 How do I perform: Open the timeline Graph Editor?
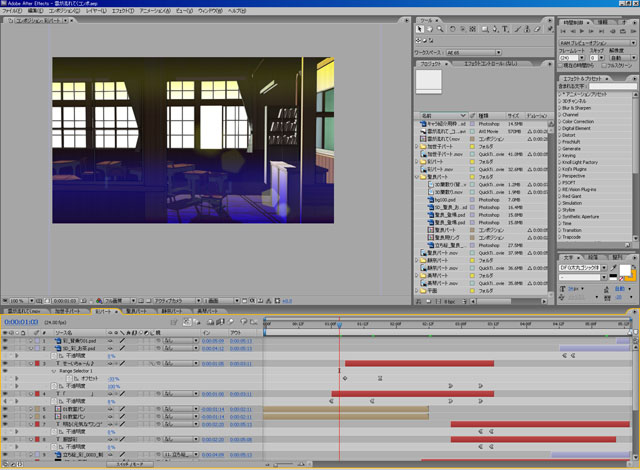(254, 322)
